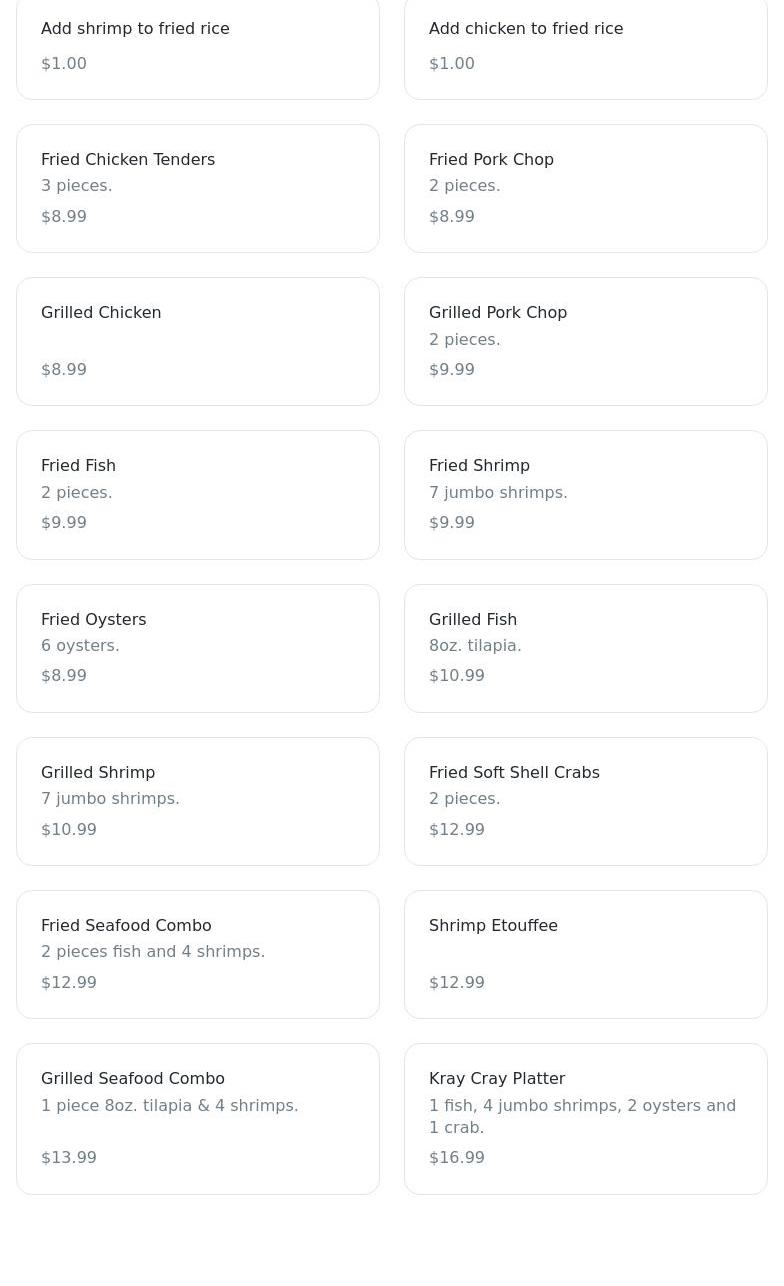This screenshot has height=1286, width=784.
Task: Choose Fried Oysters menu item
Action: (x=198, y=648)
